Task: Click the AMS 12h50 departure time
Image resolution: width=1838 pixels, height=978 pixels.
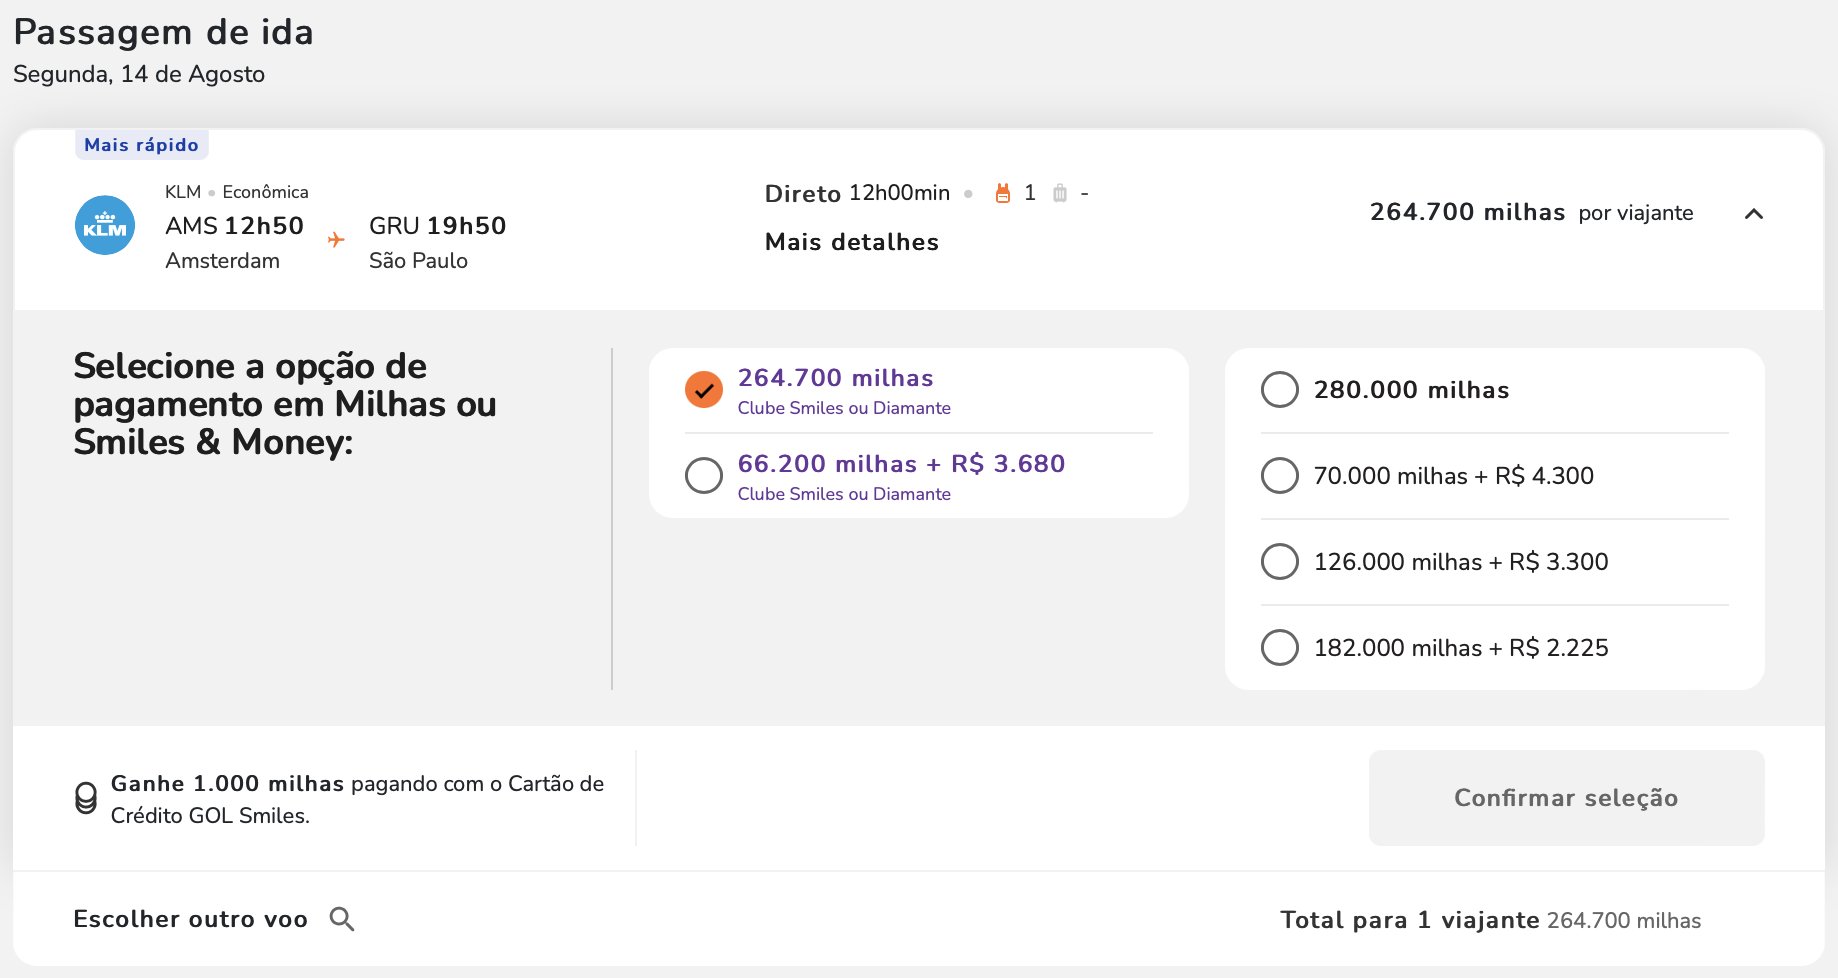Action: 234,226
